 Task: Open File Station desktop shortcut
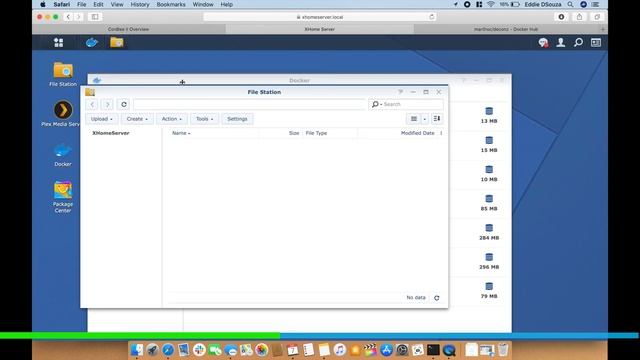point(63,74)
